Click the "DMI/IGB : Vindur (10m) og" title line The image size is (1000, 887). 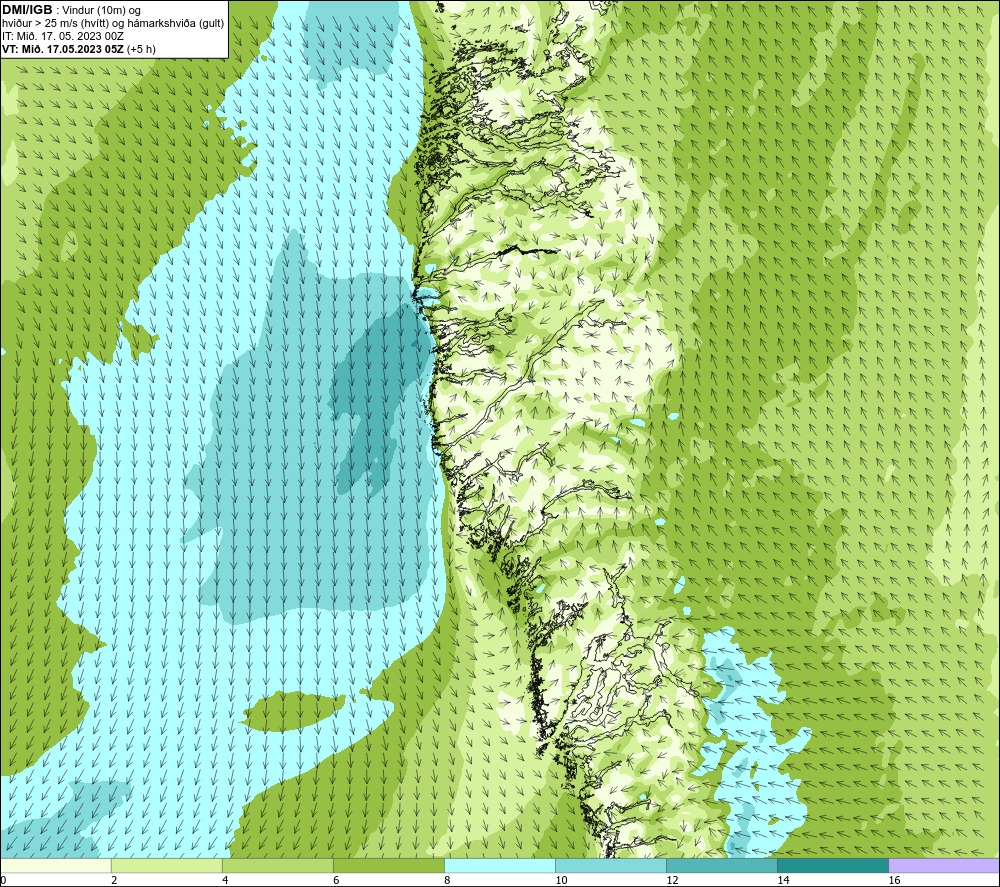coord(71,10)
